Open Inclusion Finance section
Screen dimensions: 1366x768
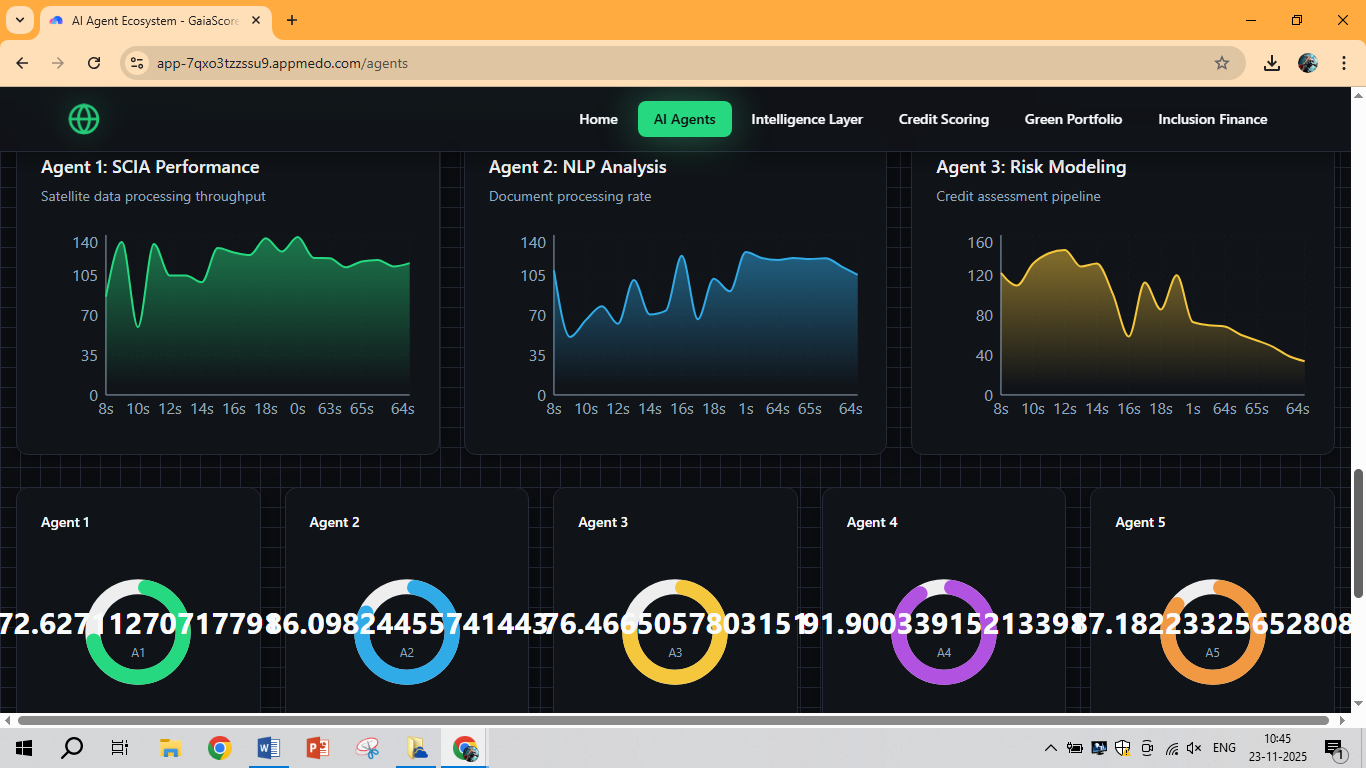1212,119
